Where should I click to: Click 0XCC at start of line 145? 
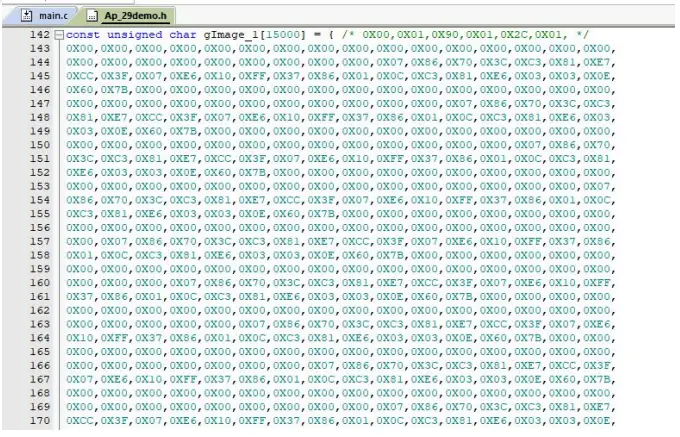(x=80, y=76)
